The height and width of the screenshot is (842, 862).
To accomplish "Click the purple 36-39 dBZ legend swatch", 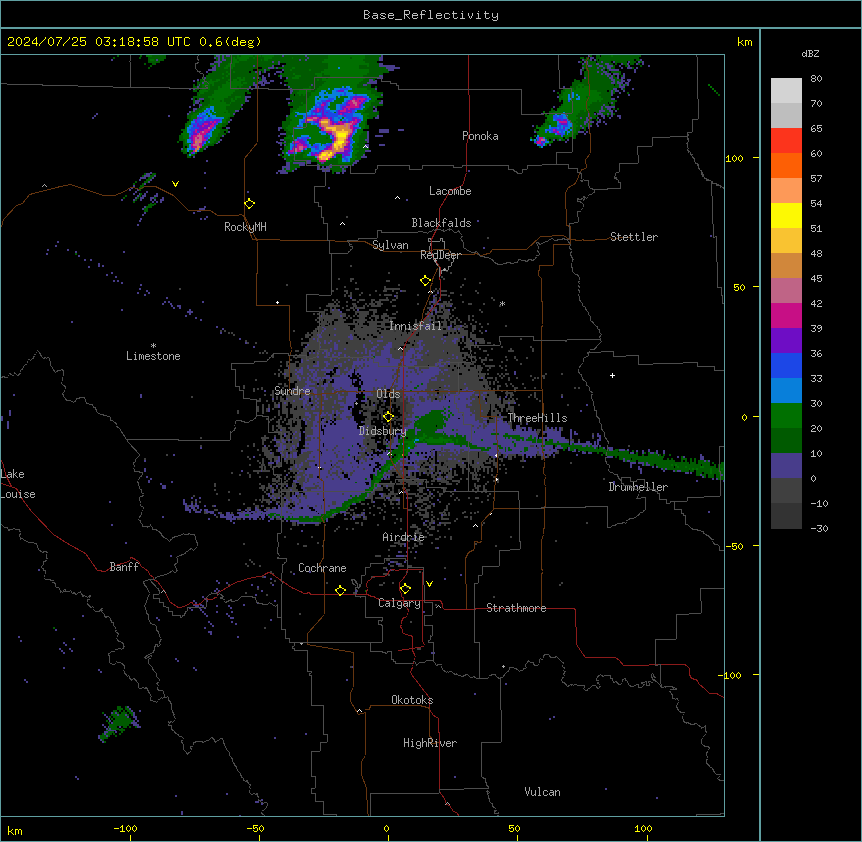I will (x=786, y=341).
